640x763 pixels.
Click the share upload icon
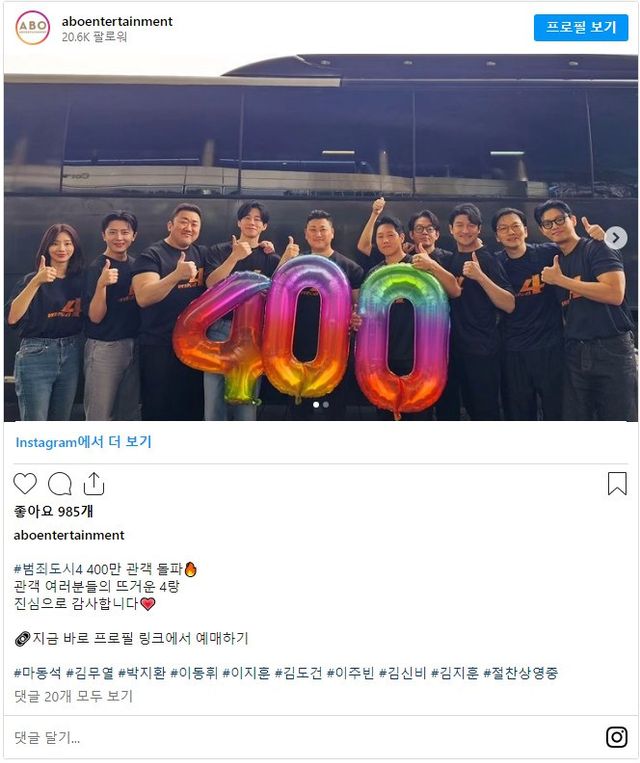click(x=94, y=483)
